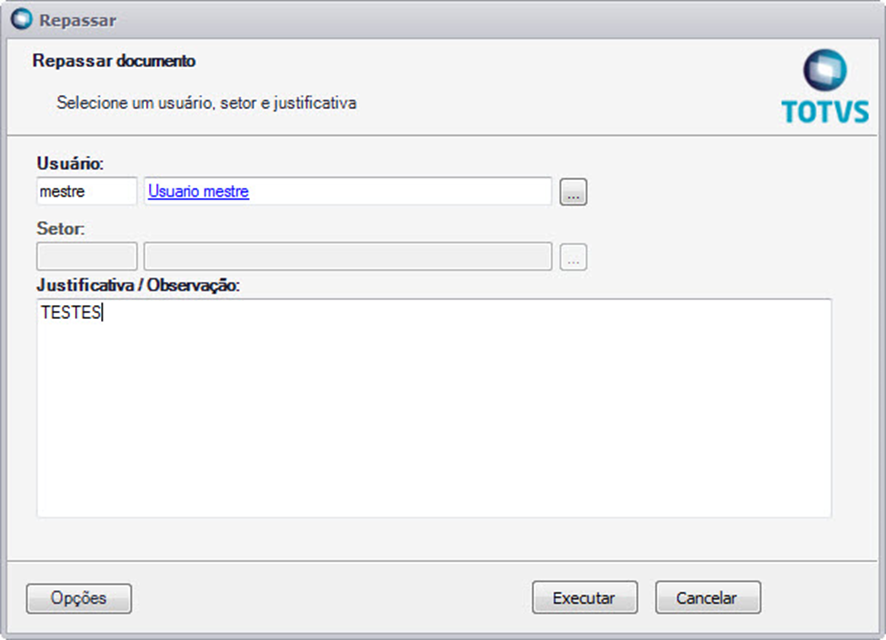This screenshot has width=886, height=640.
Task: Click the 'Repassar documento' heading
Action: tap(113, 61)
